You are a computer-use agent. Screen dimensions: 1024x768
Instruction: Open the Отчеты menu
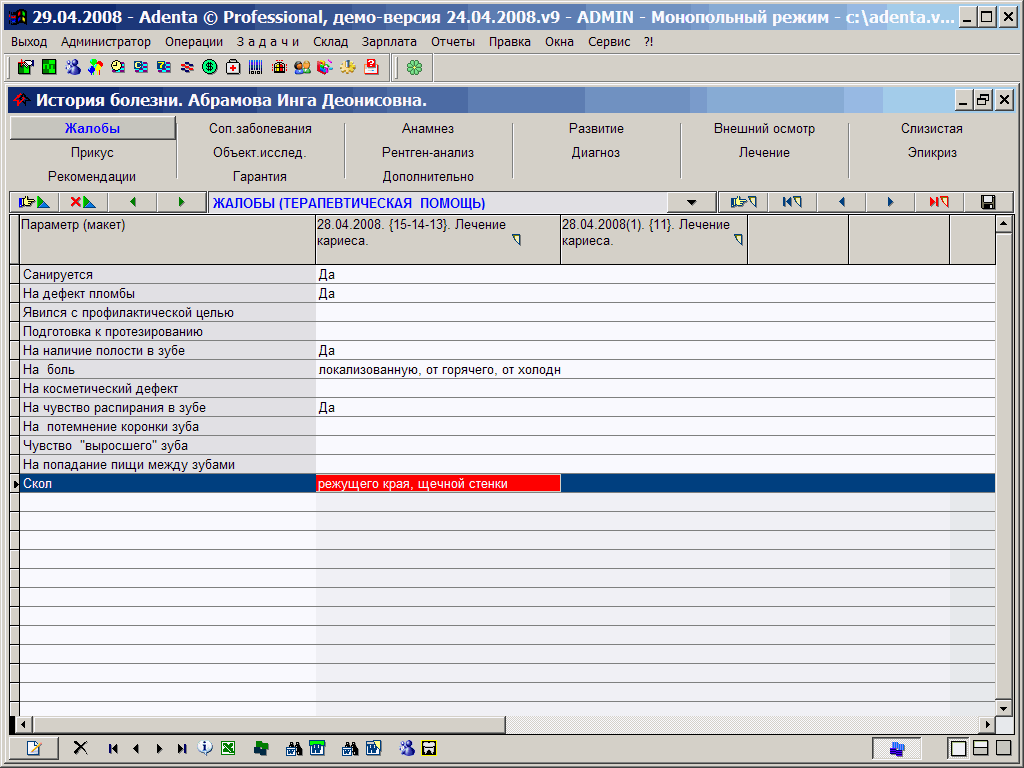point(453,42)
